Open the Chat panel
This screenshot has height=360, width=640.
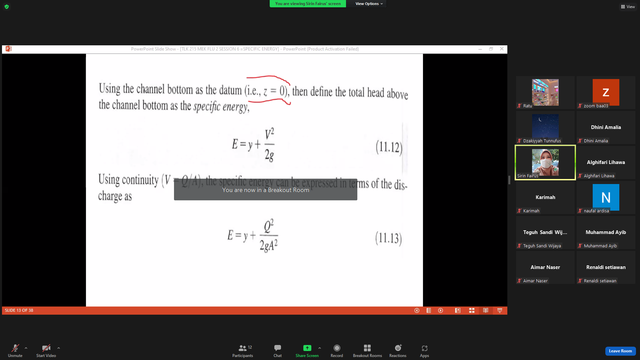[278, 350]
